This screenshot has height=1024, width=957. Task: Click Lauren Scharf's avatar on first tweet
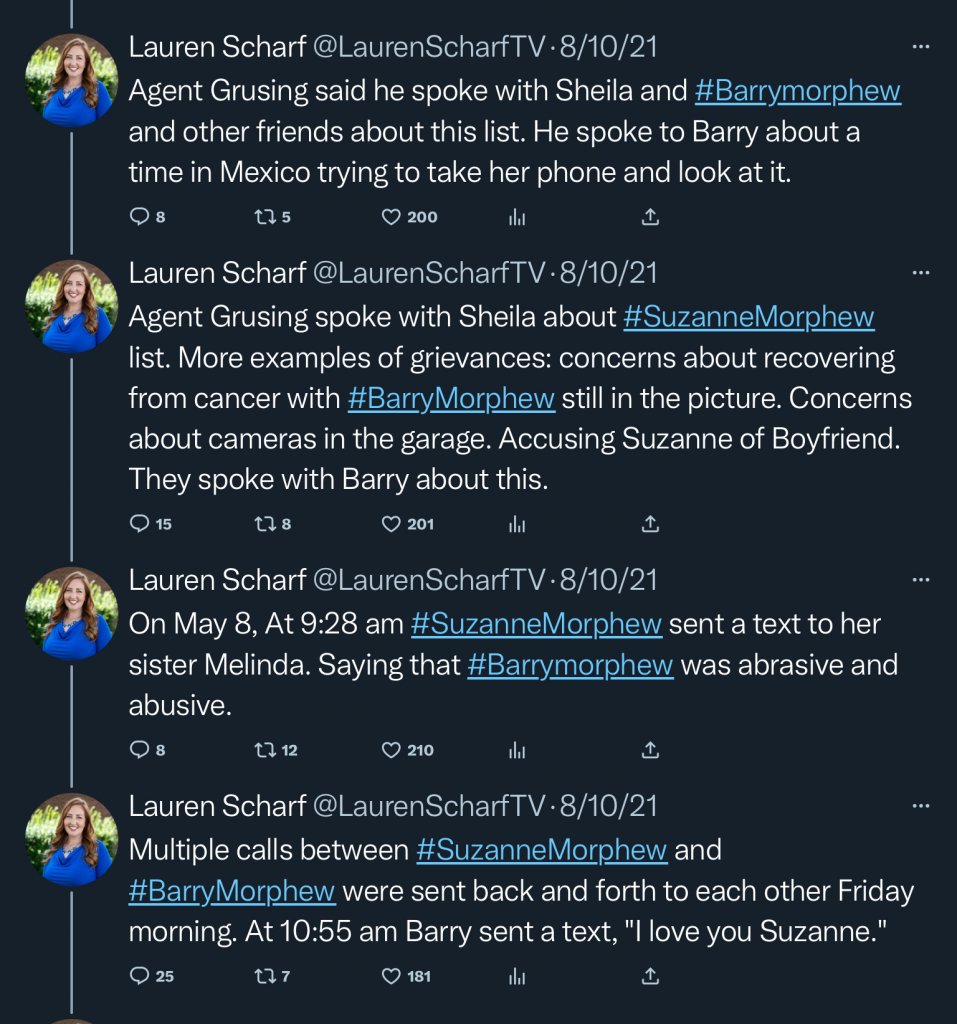[72, 80]
